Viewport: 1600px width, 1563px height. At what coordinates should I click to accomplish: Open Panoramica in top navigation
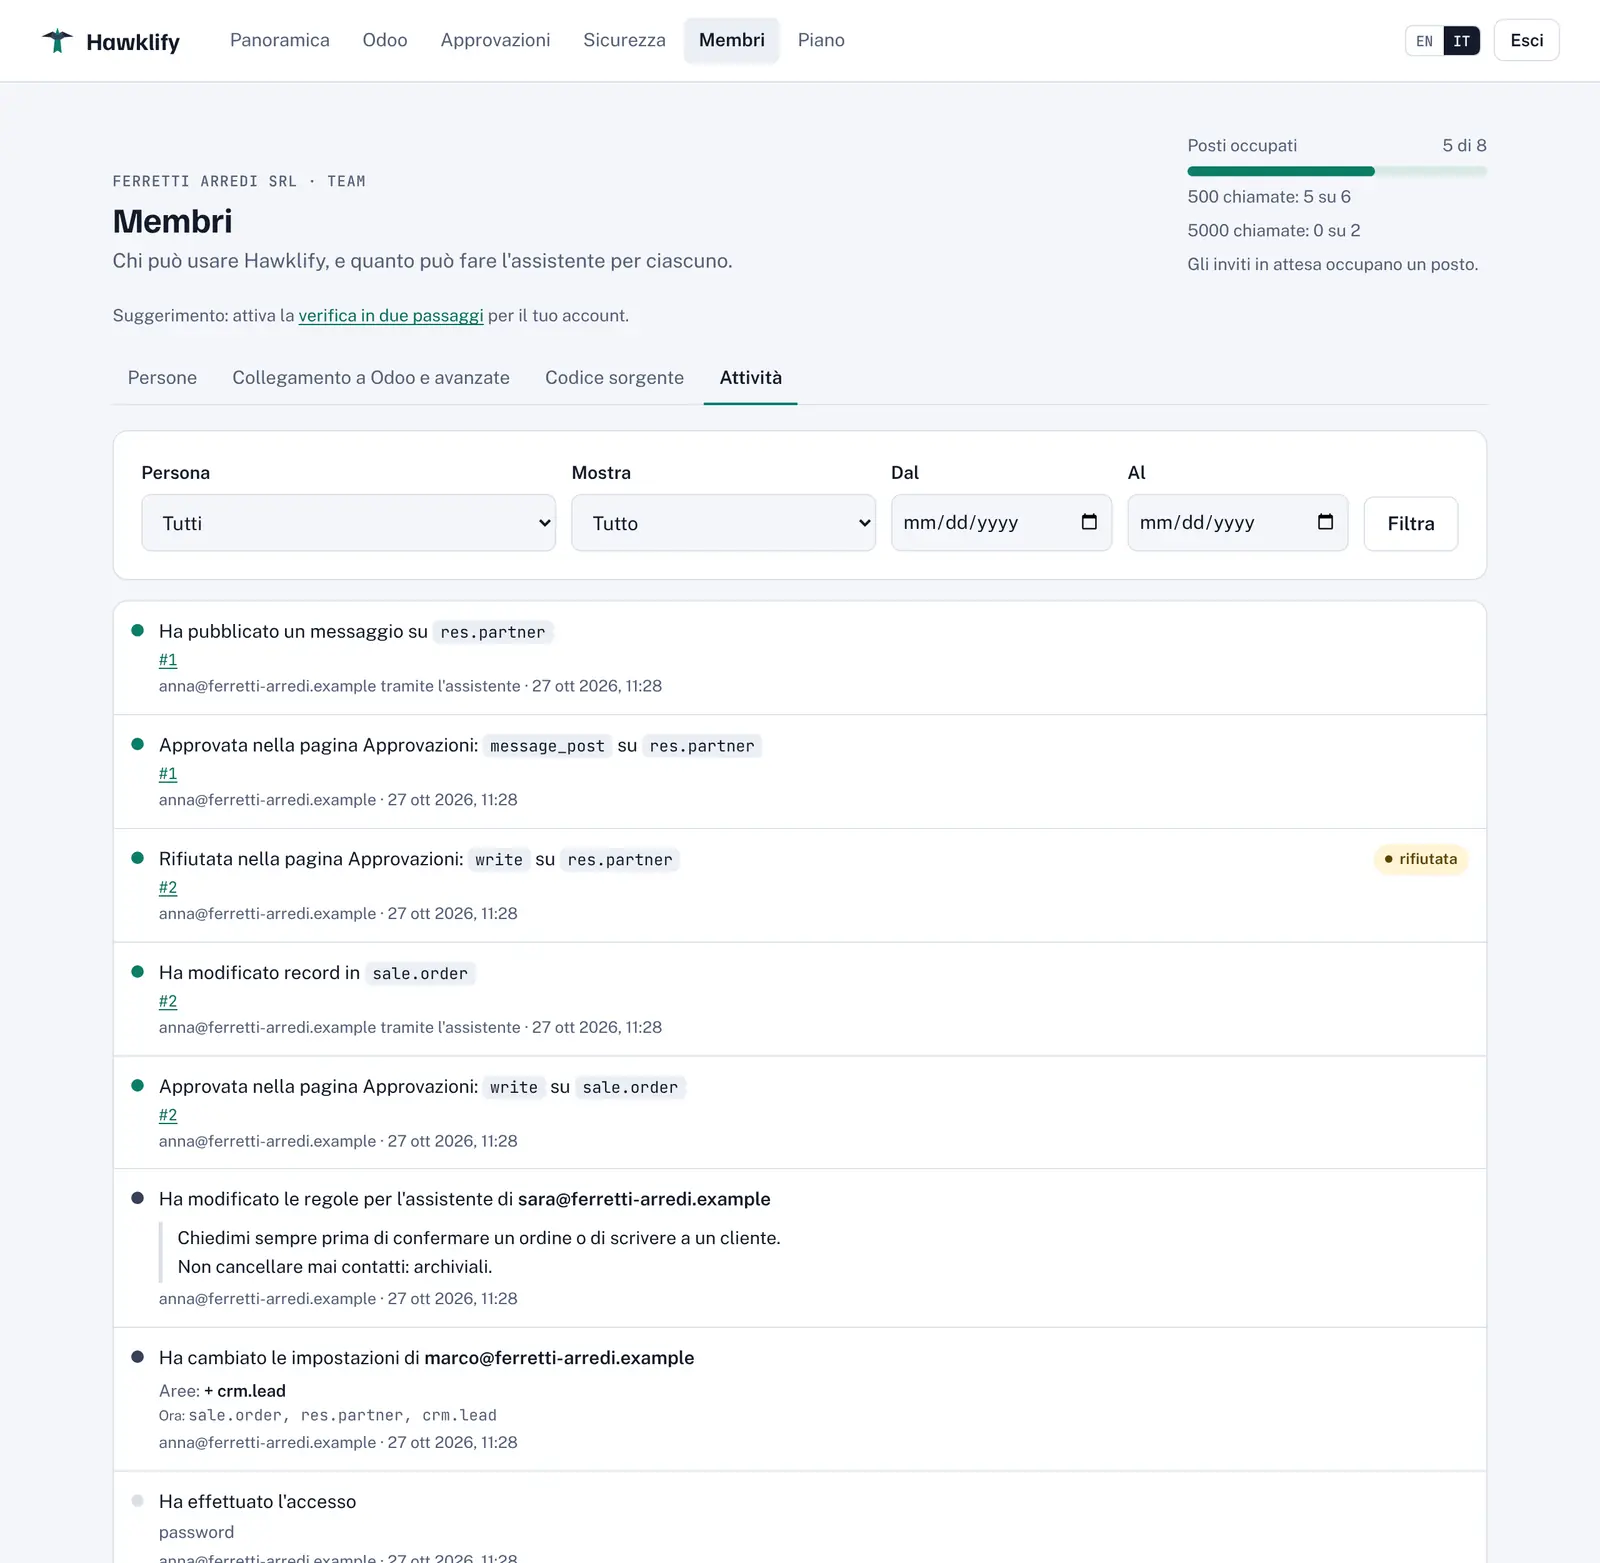coord(280,40)
